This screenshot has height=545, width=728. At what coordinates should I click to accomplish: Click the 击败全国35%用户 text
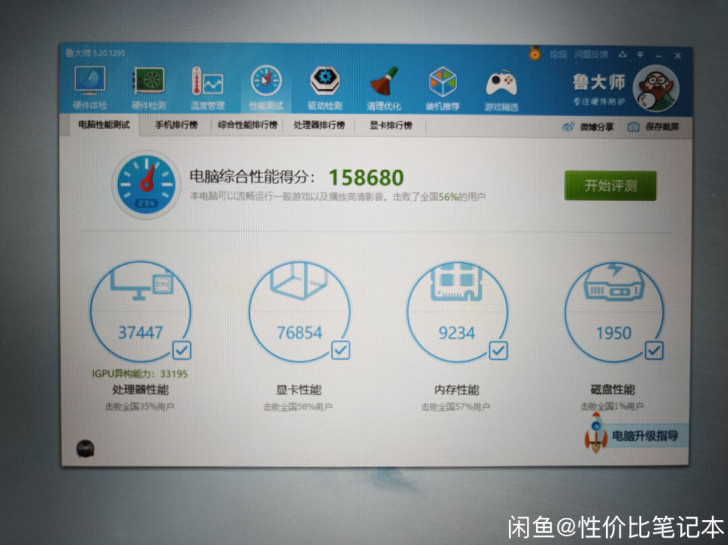(x=139, y=407)
